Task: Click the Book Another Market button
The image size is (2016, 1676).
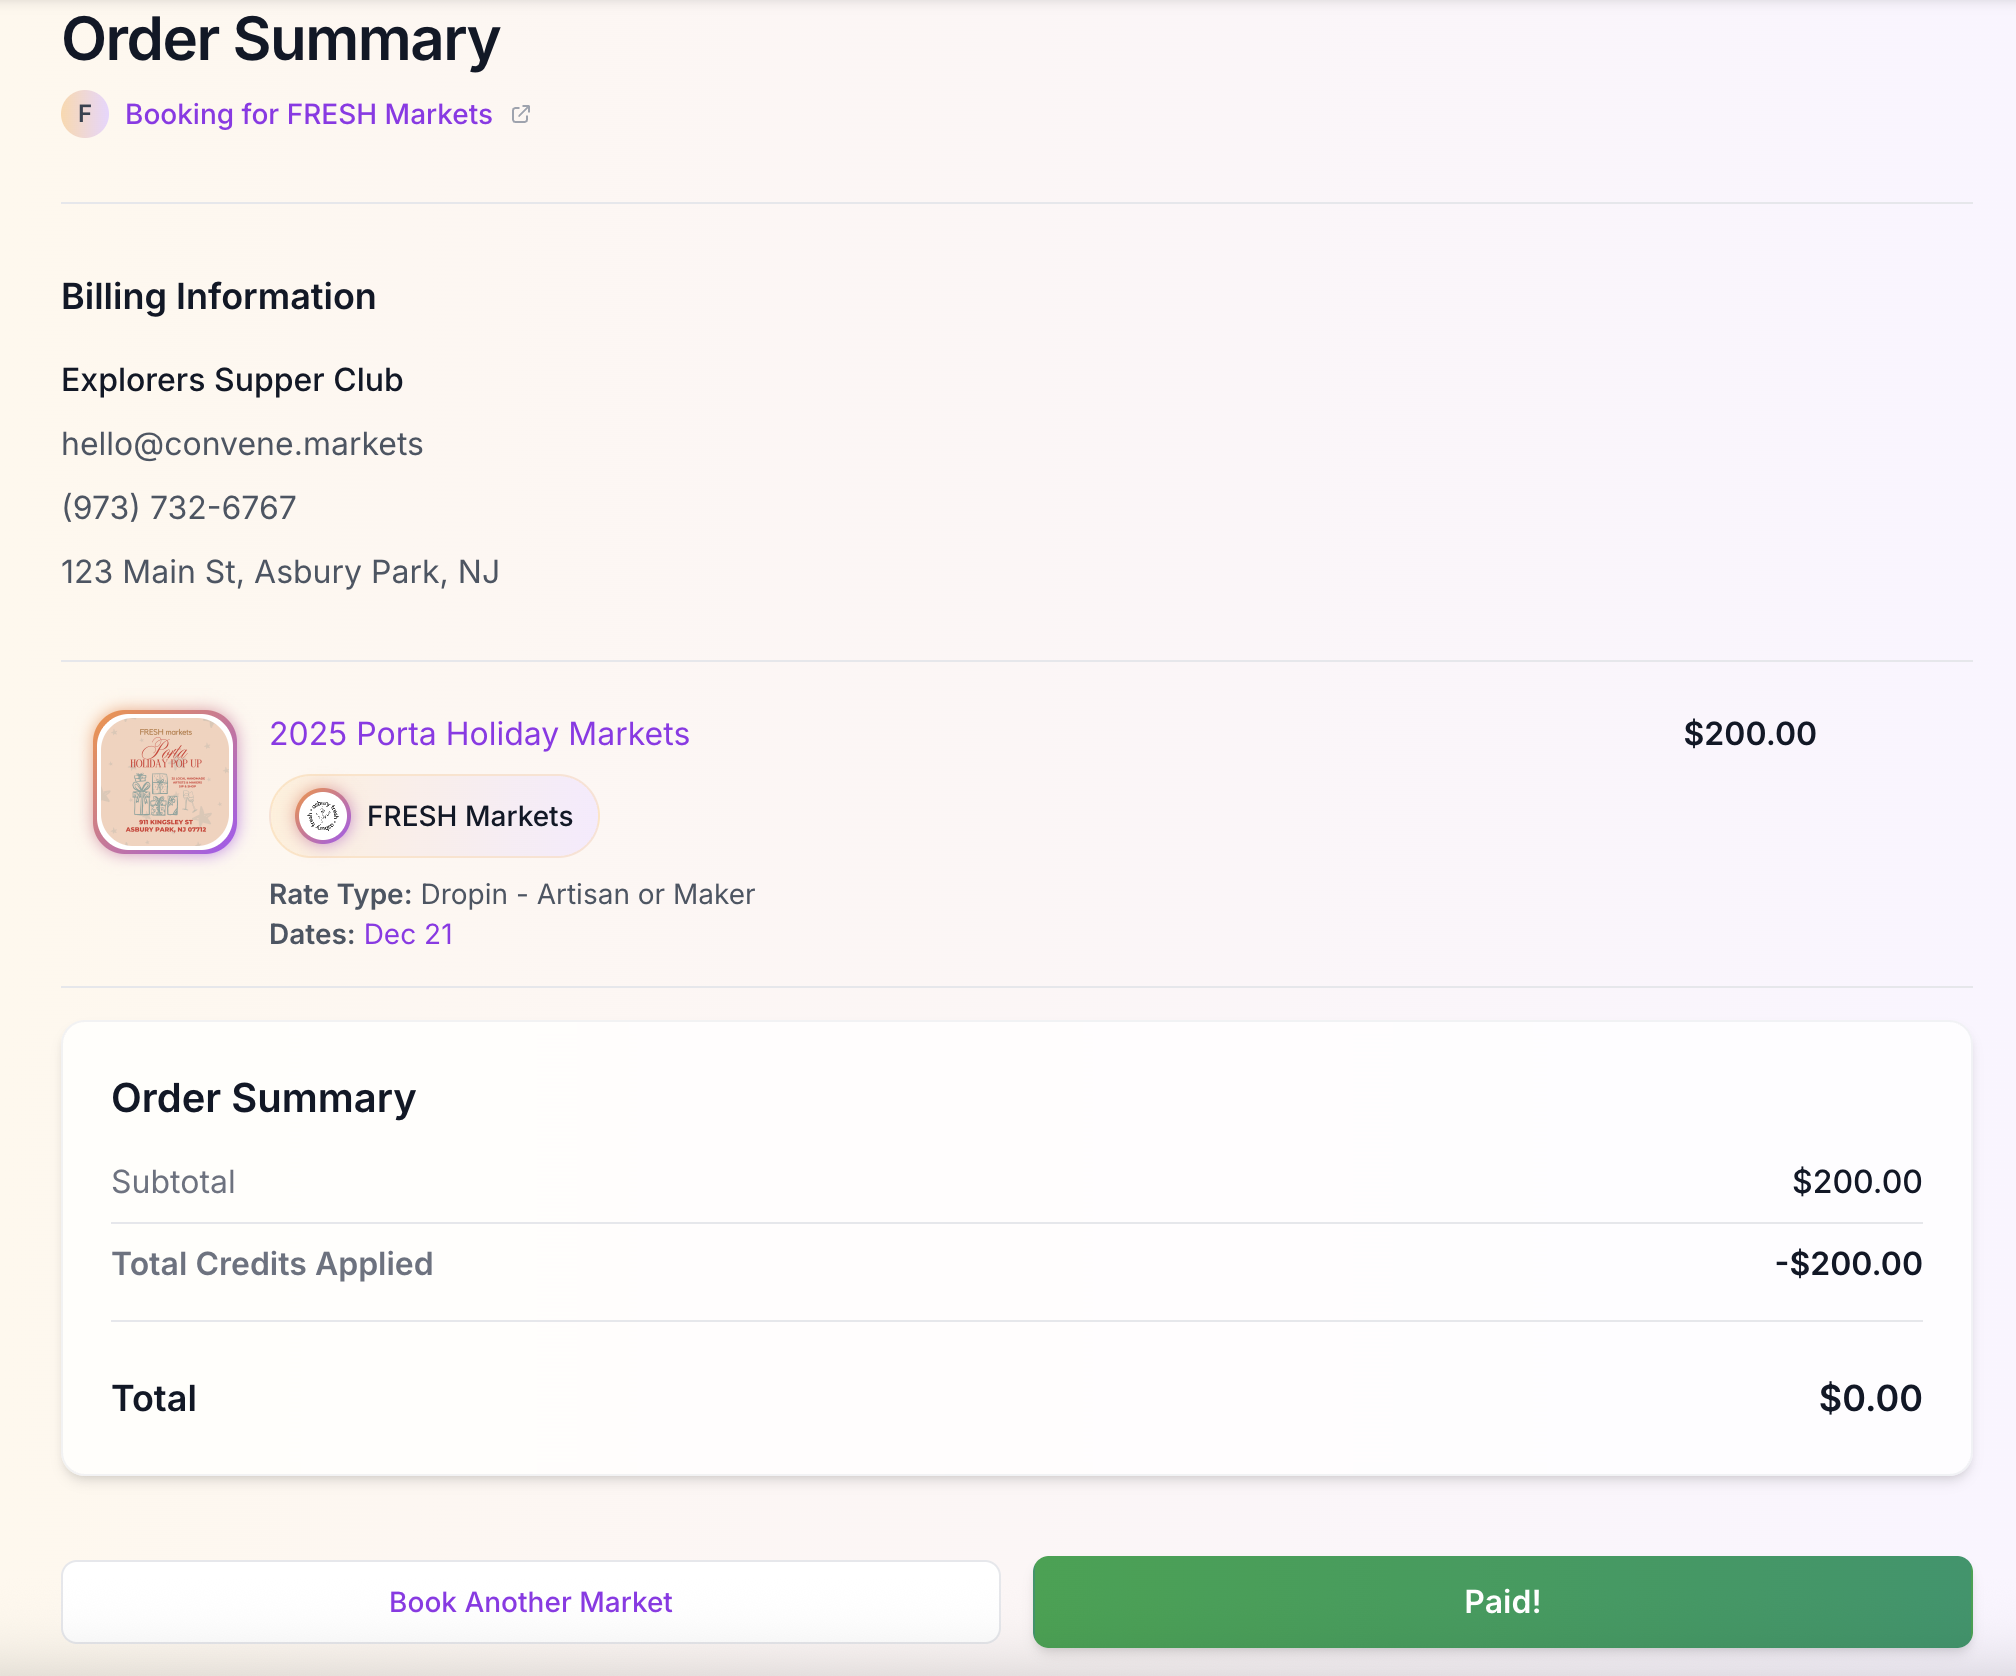Action: click(530, 1602)
